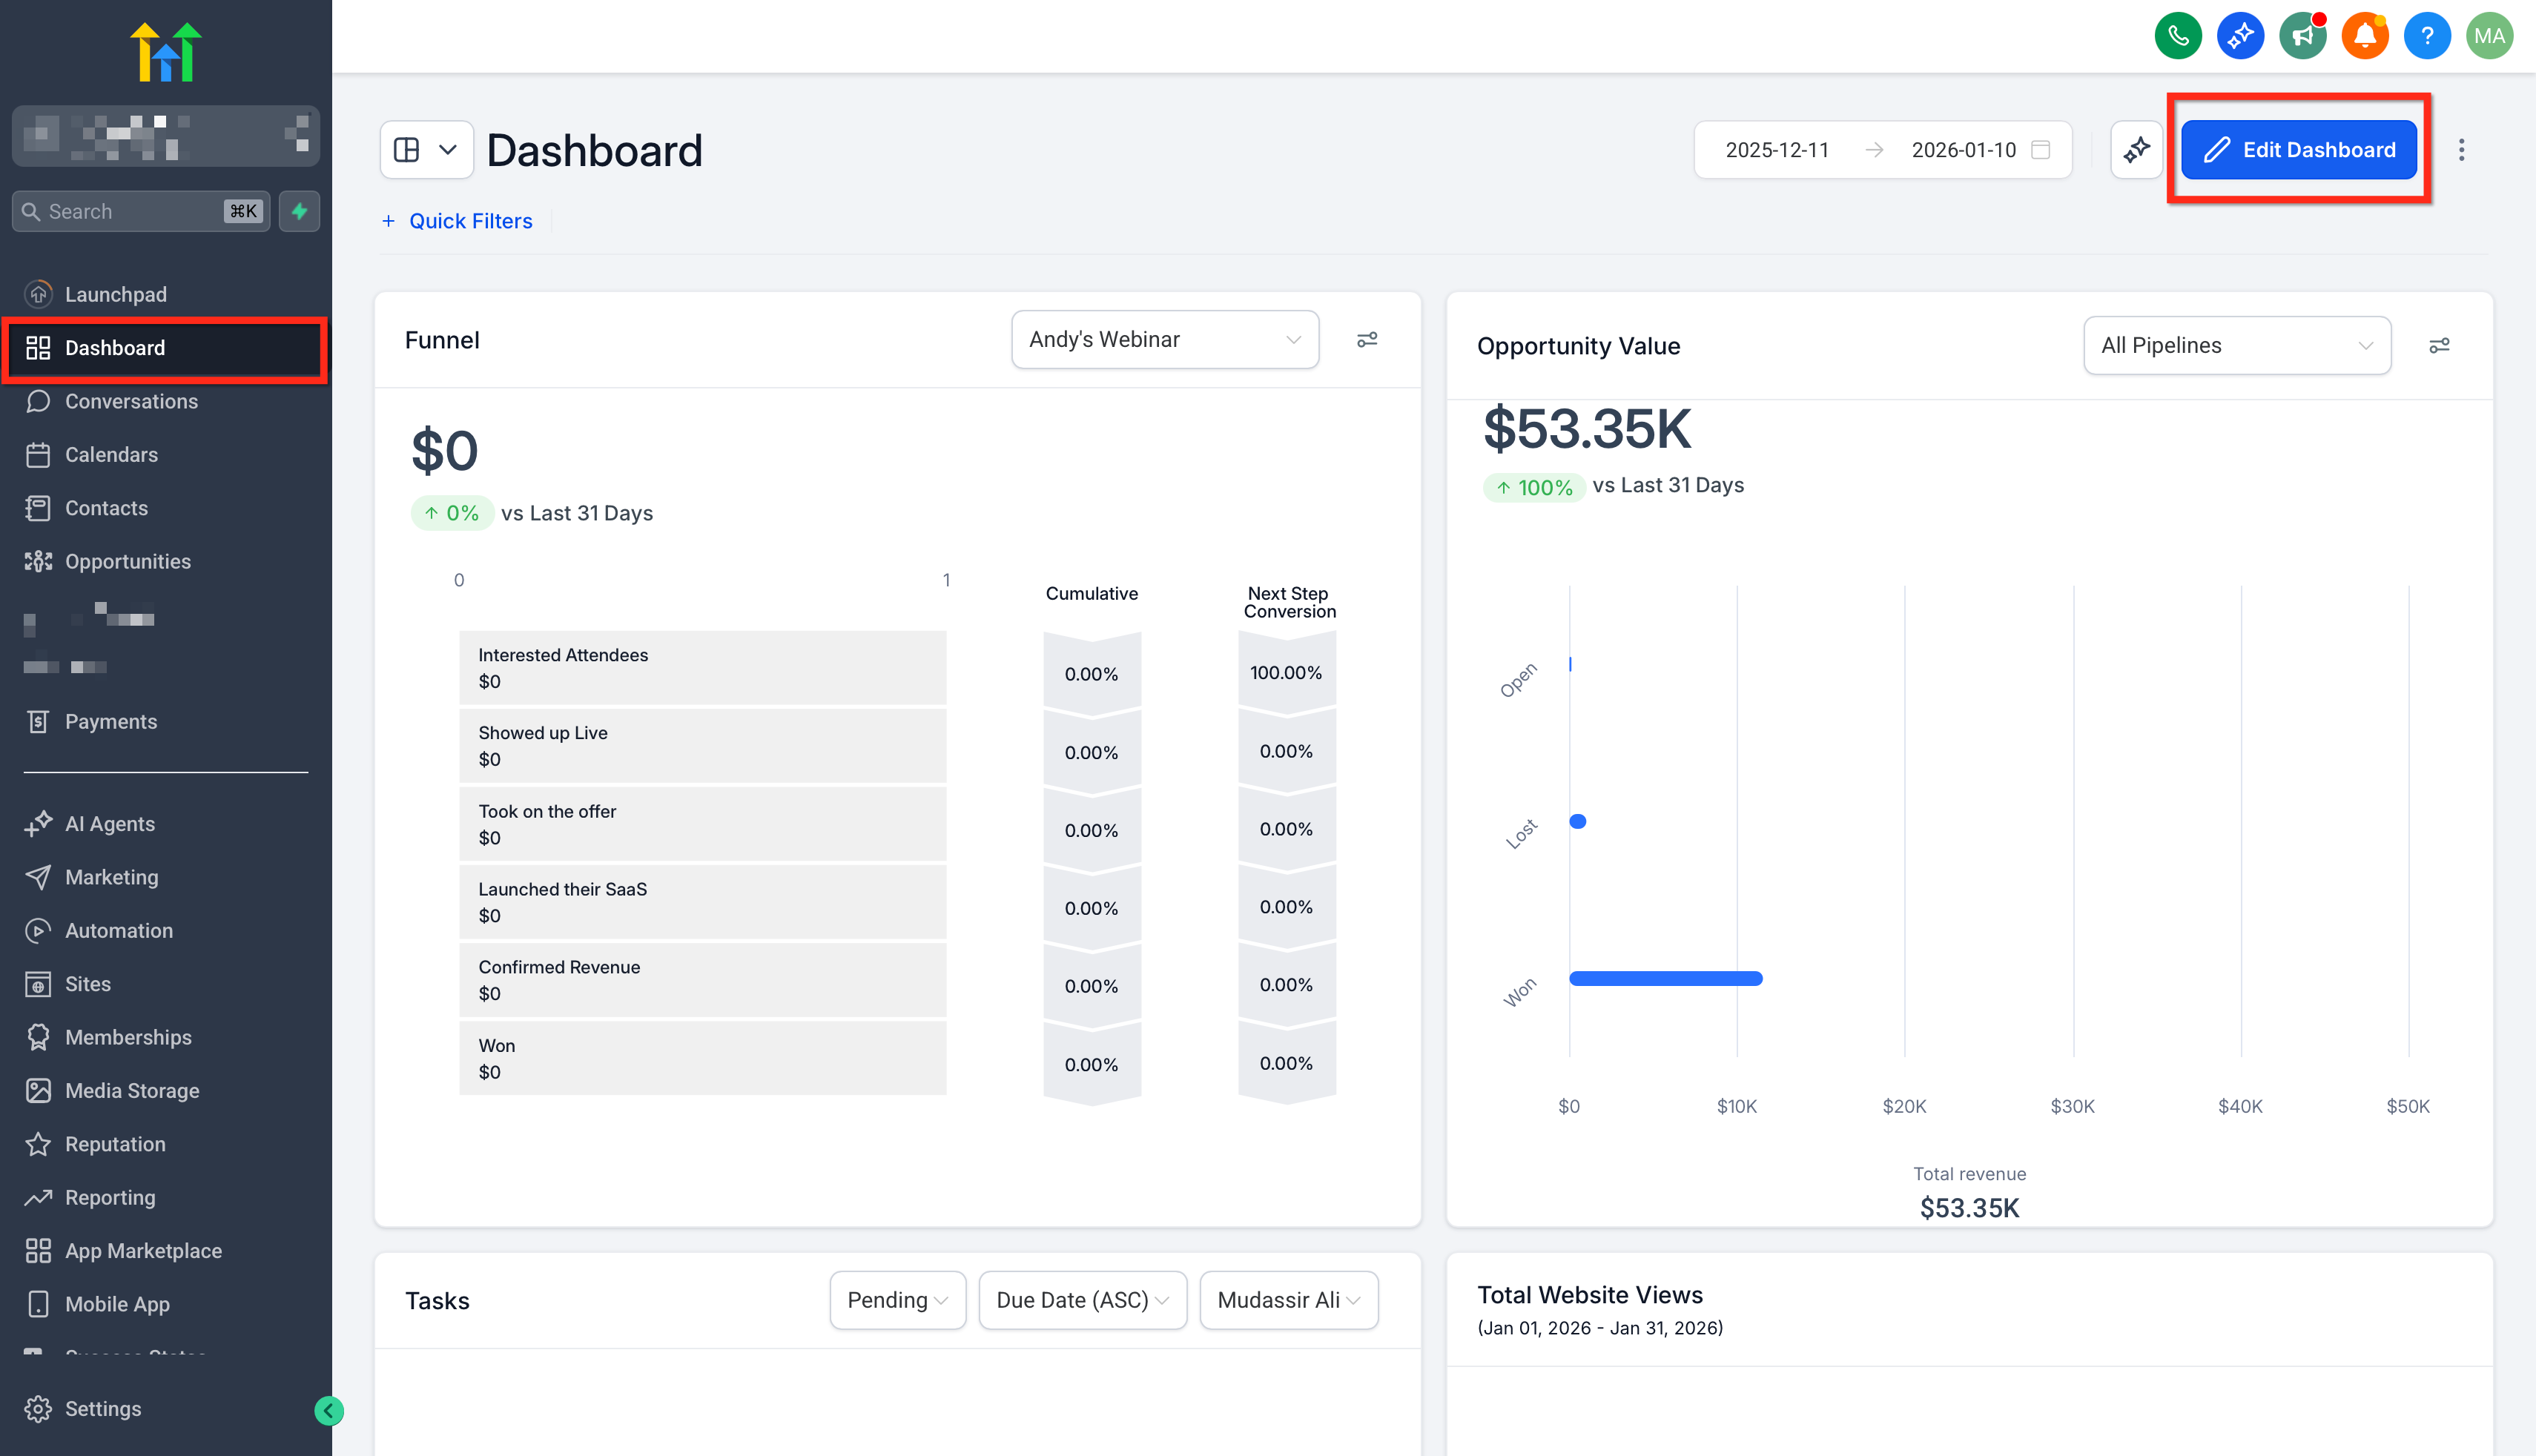Expand the Pending tasks status dropdown
The width and height of the screenshot is (2536, 1456).
(897, 1300)
